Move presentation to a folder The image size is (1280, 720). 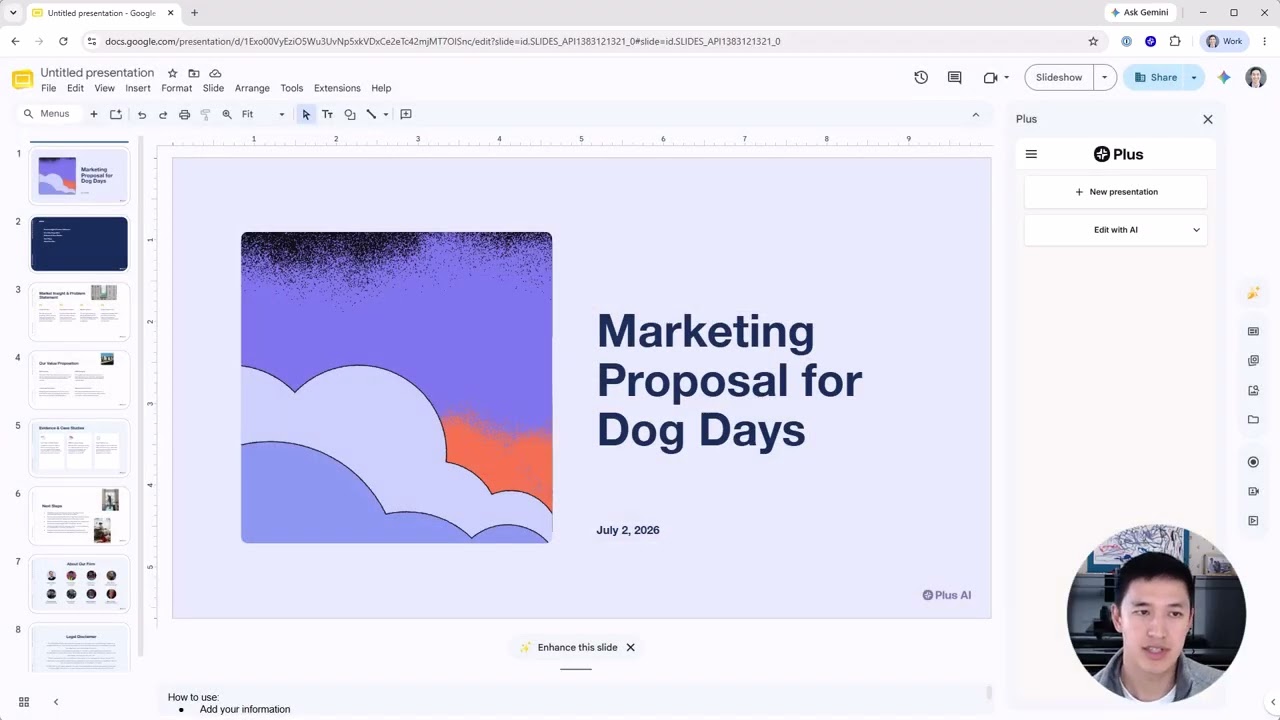tap(194, 73)
